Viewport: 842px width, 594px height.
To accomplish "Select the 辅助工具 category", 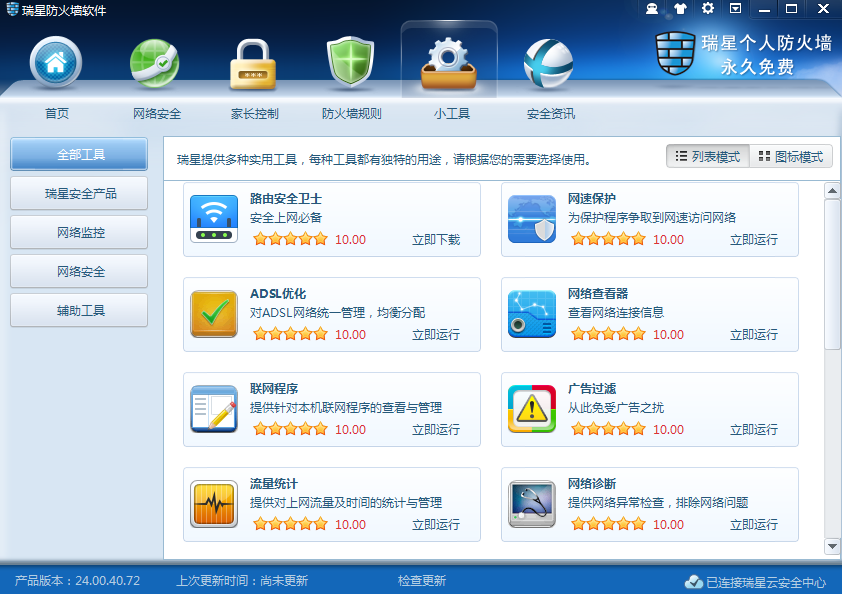I will 78,311.
